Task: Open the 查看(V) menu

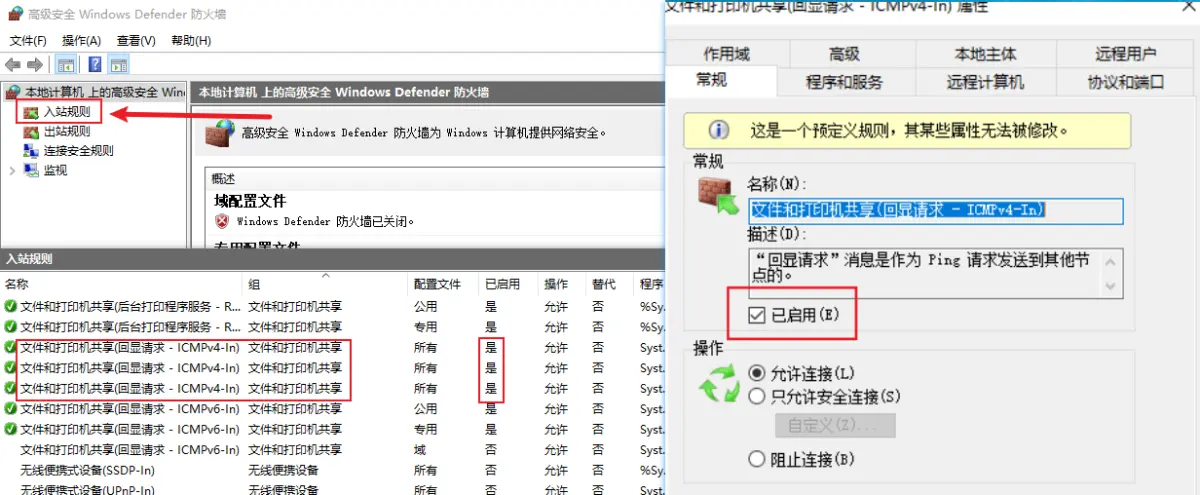Action: click(136, 41)
